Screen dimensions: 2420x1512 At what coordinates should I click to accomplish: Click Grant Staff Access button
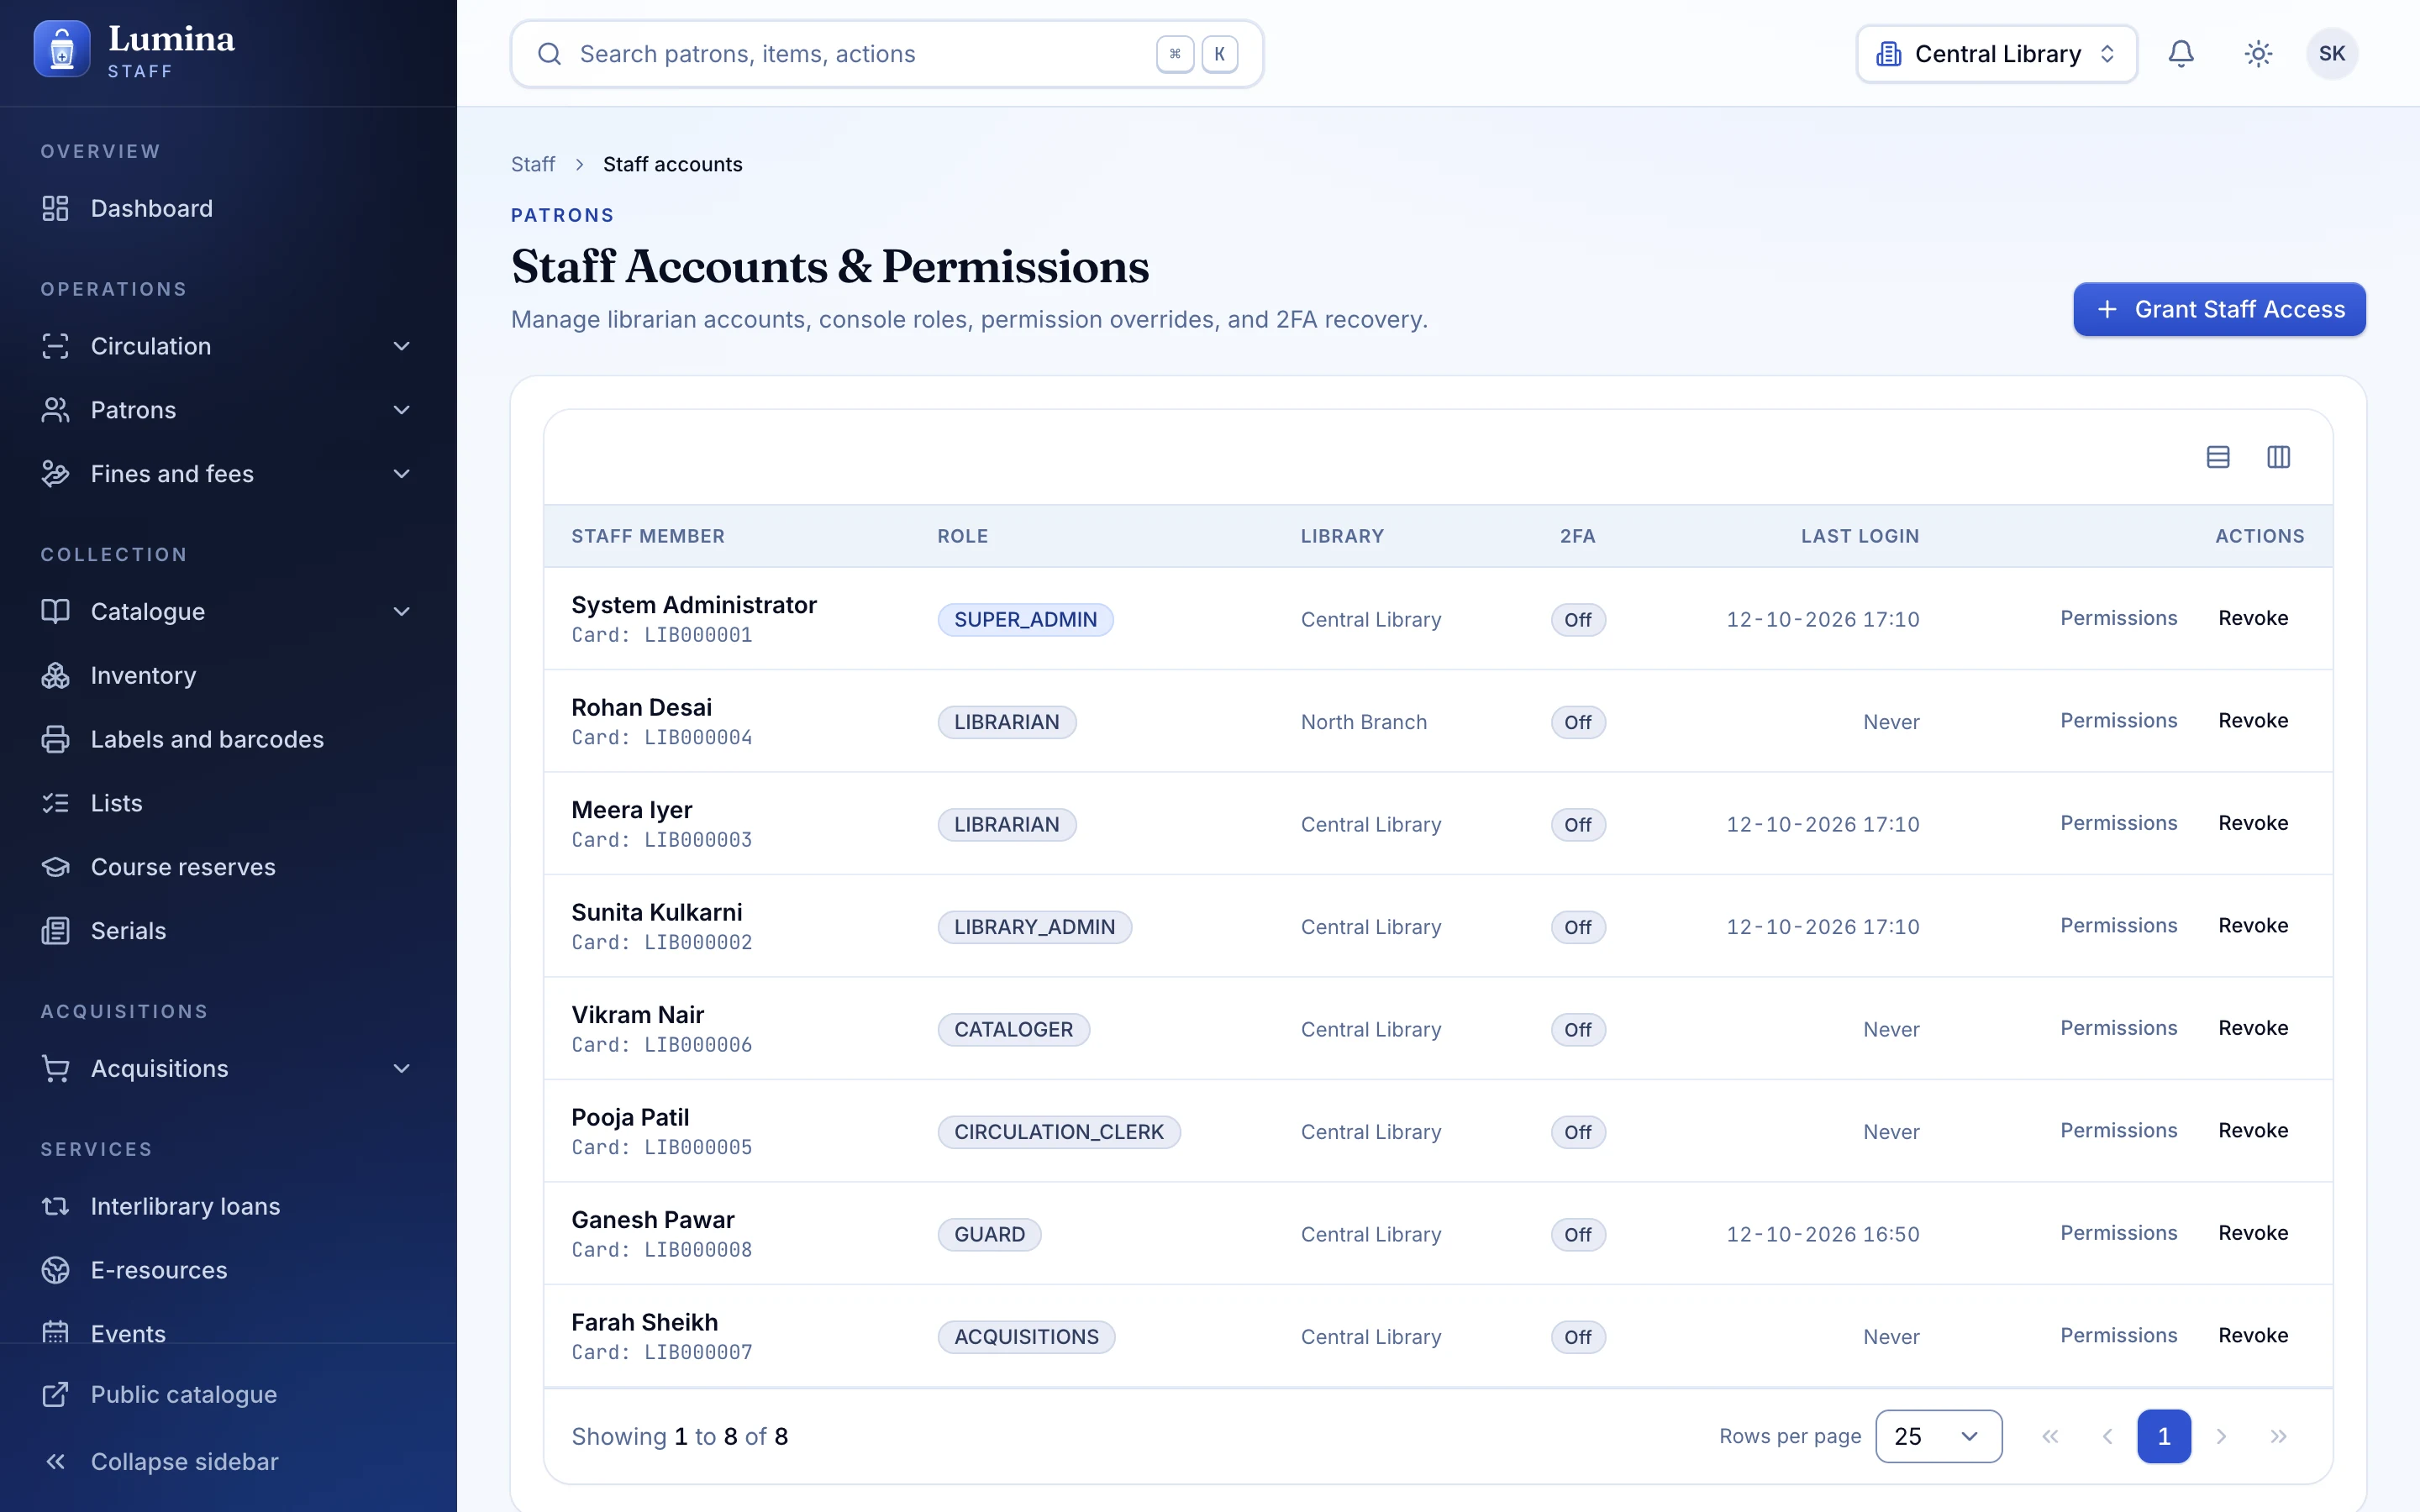tap(2219, 309)
